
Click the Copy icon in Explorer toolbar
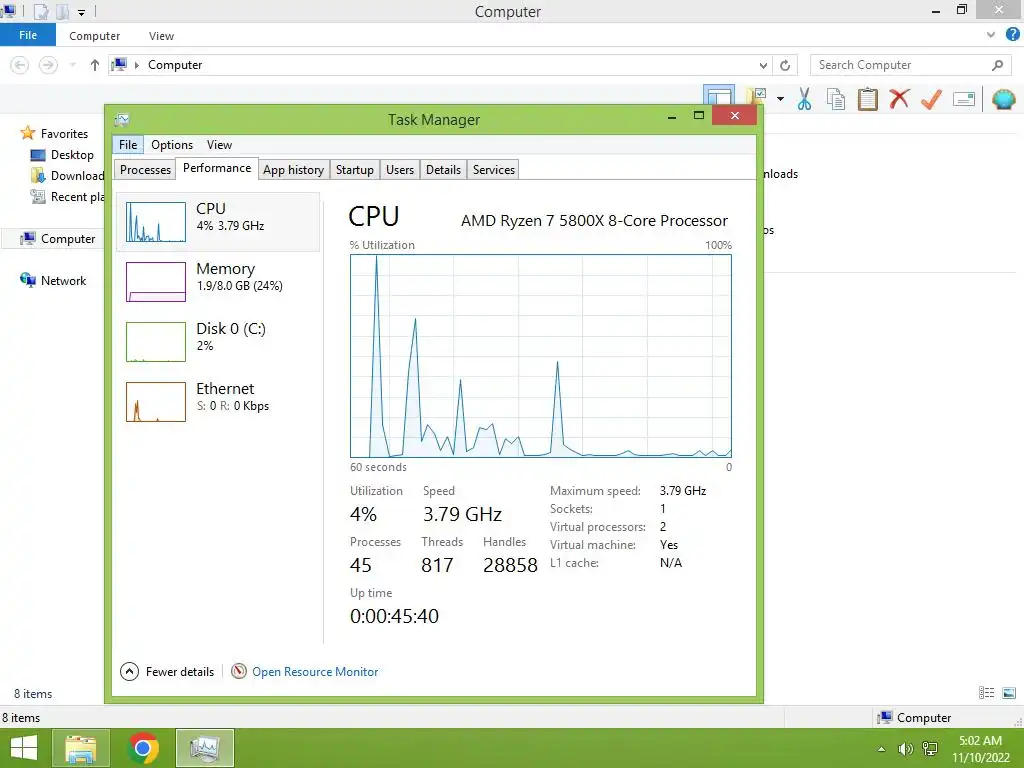[x=836, y=99]
